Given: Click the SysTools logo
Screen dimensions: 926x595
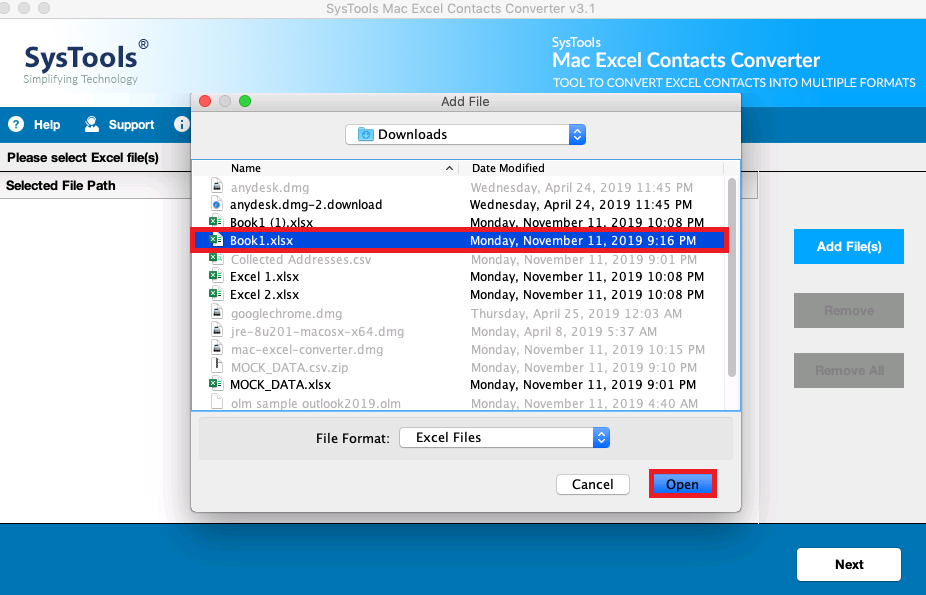Looking at the screenshot, I should (85, 61).
